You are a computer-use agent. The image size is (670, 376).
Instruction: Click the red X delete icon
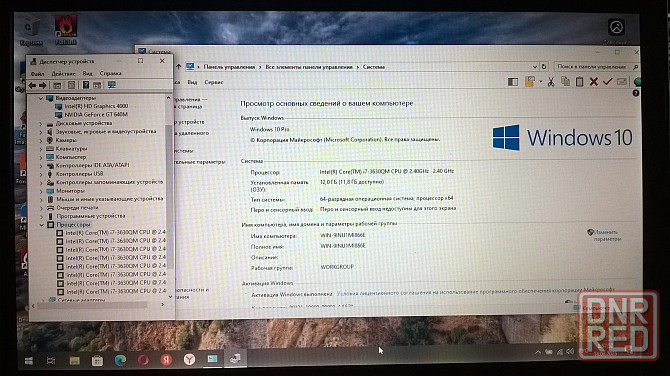click(x=594, y=82)
